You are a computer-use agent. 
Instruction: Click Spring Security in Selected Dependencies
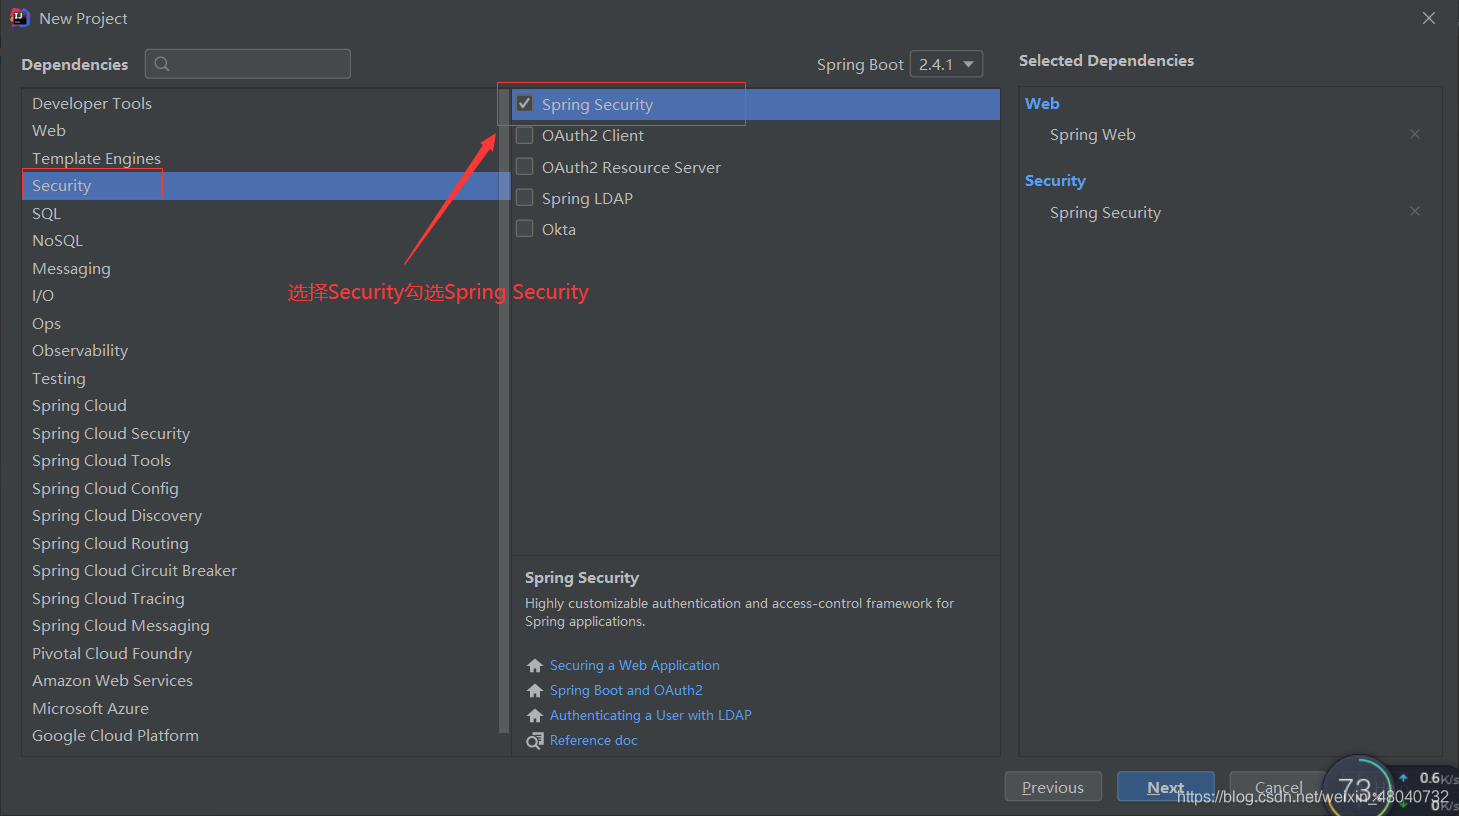1105,212
